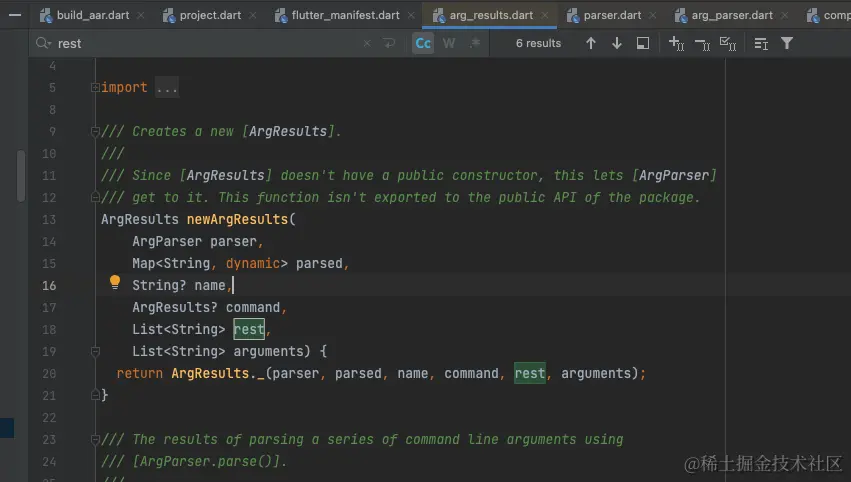This screenshot has height=482, width=851.
Task: Click "command" parameter on line 17
Action: pos(253,307)
